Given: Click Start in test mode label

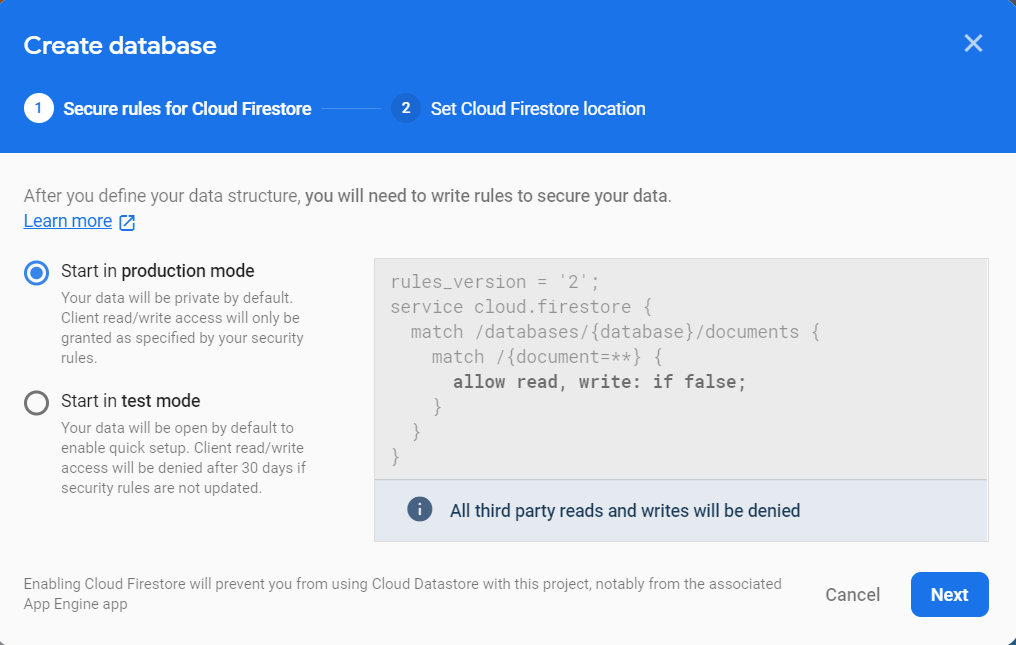Looking at the screenshot, I should pos(130,401).
